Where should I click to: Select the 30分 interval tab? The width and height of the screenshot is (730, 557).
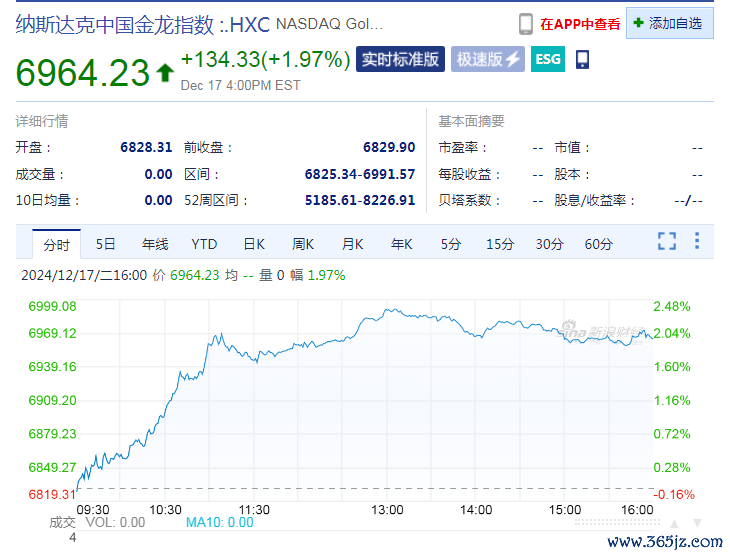(549, 244)
